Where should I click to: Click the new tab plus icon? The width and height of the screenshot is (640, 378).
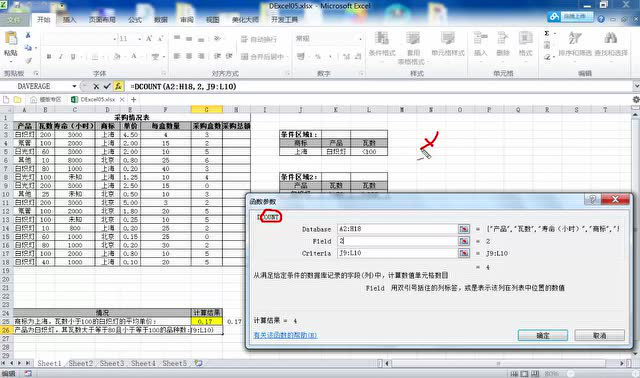(x=133, y=99)
